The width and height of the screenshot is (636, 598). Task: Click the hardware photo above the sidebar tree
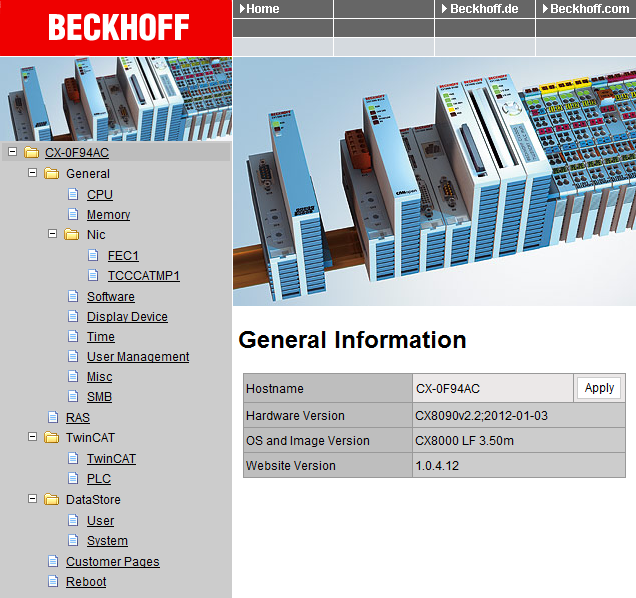116,99
